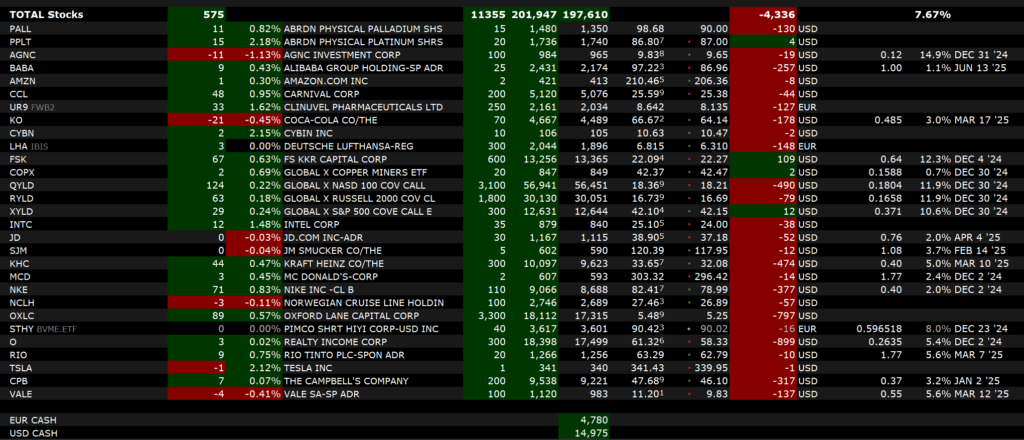This screenshot has height=440, width=1024.
Task: Select the red -21 change cell for KO
Action: [197, 118]
